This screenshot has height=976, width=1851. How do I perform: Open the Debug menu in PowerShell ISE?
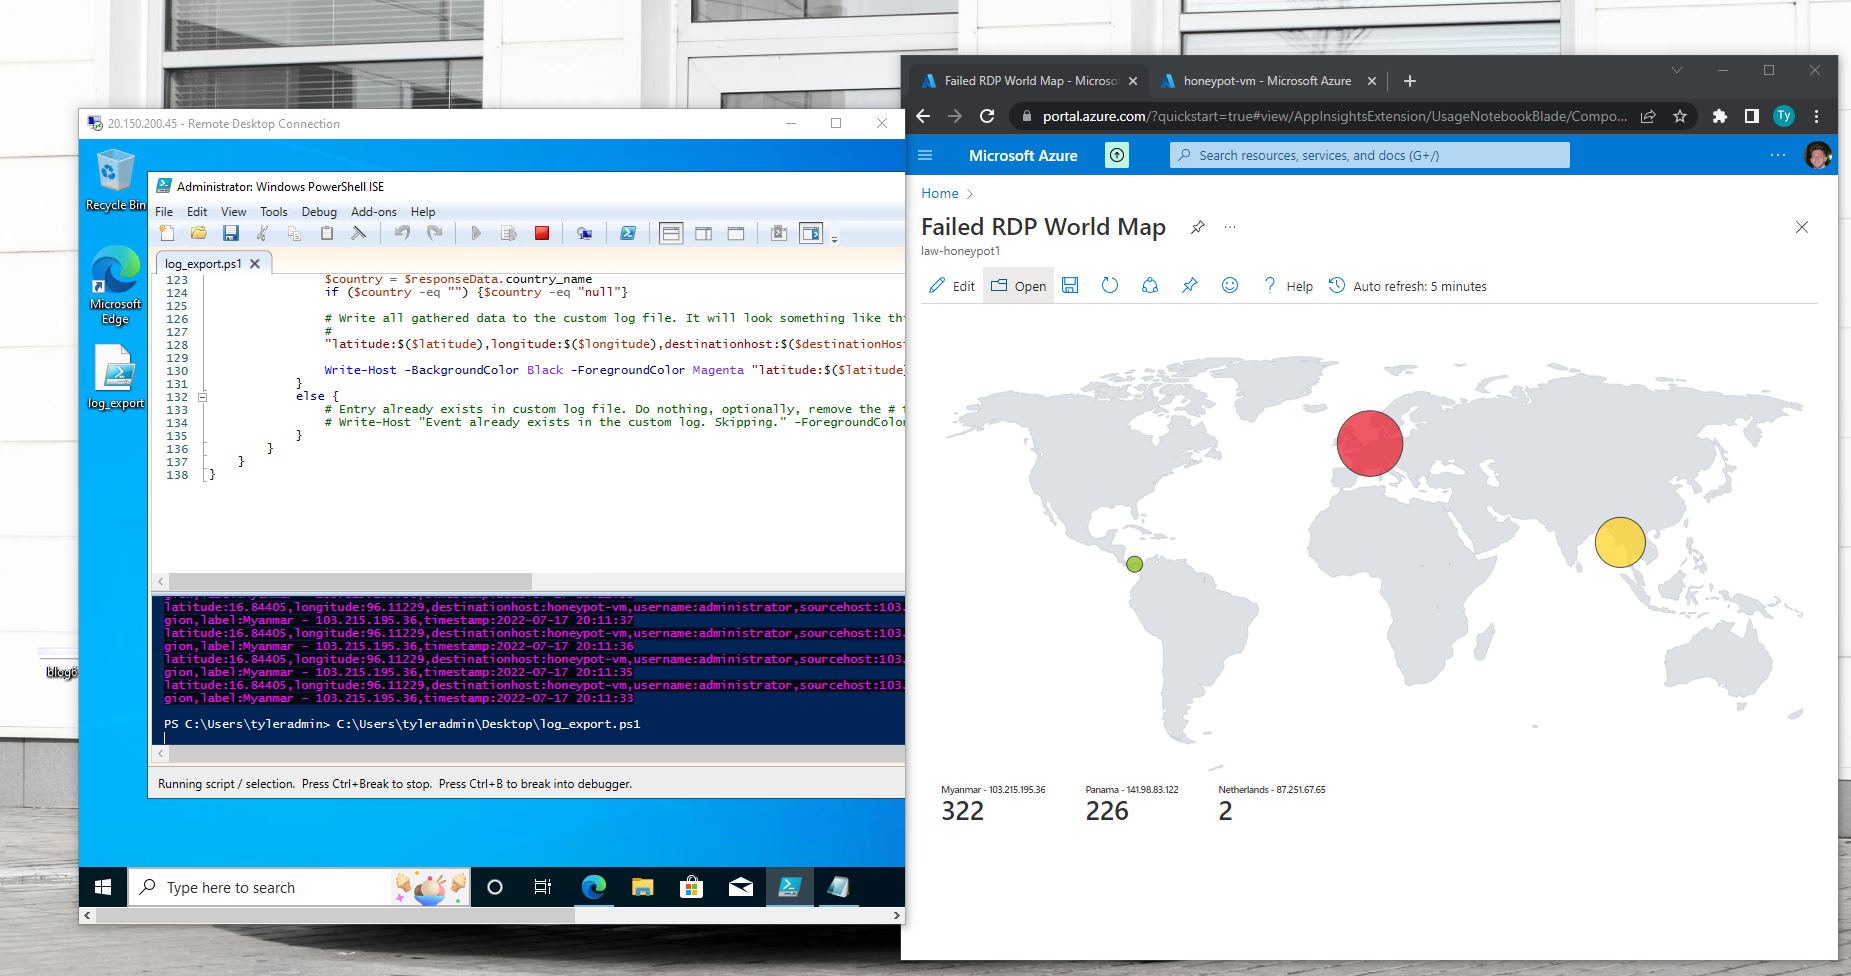[319, 212]
